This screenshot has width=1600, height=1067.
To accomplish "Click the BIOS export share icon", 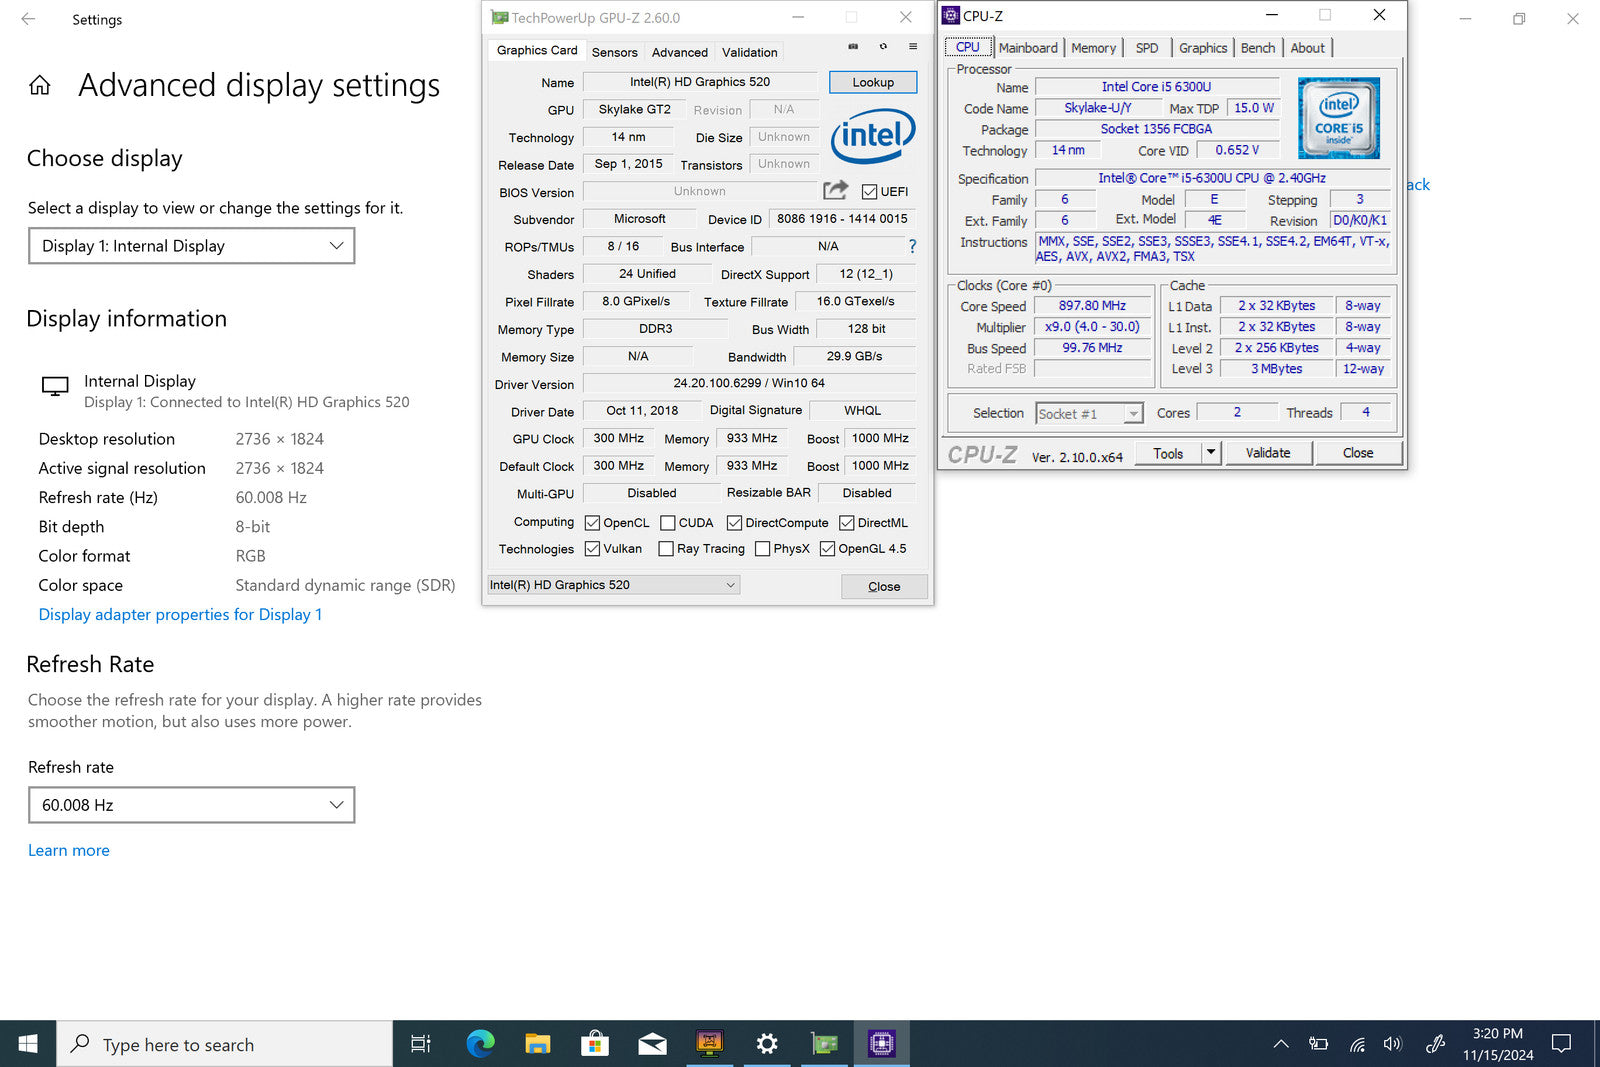I will (x=835, y=190).
